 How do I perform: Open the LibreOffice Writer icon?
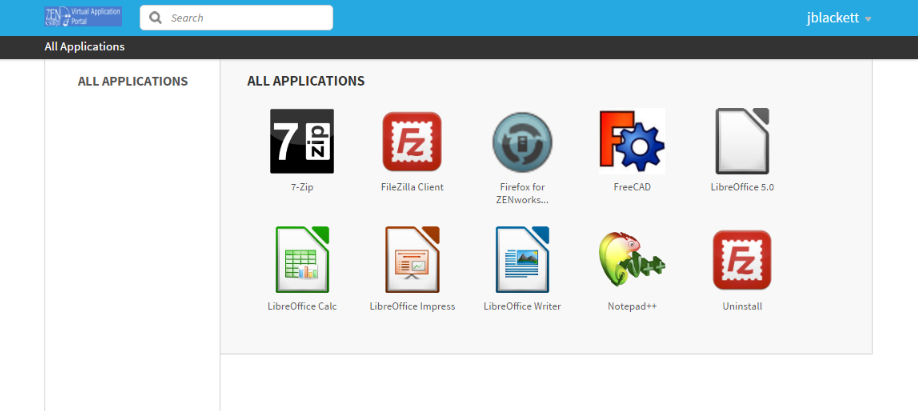[522, 259]
